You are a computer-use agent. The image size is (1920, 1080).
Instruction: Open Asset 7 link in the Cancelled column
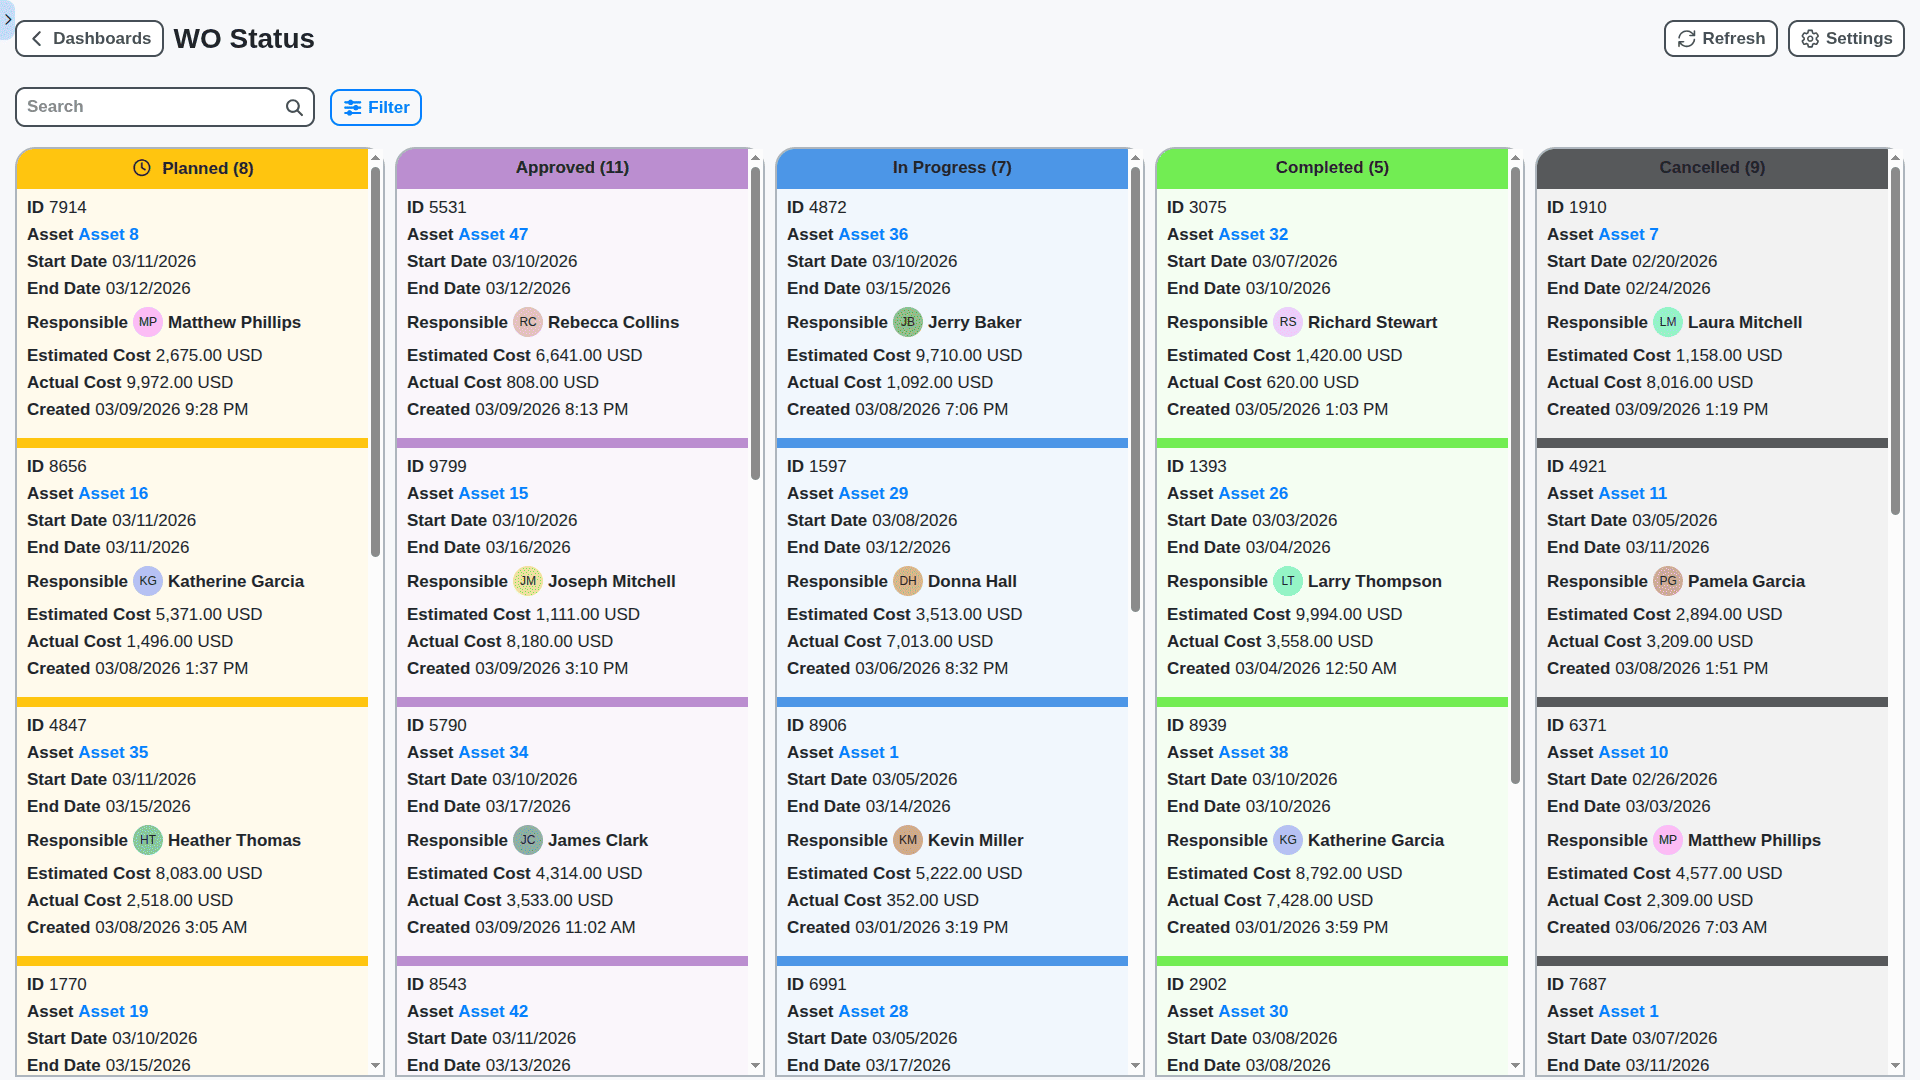[1628, 234]
